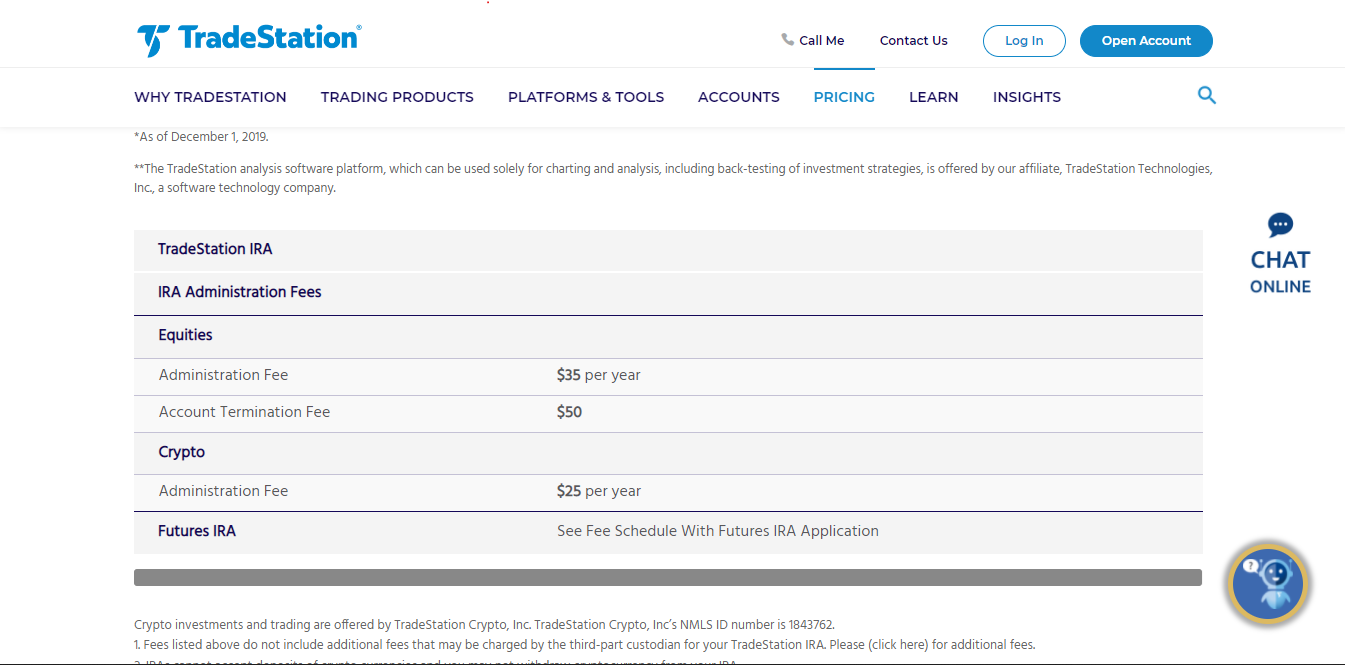Screen dimensions: 1345x665
Task: Click the $50 termination fee value
Action: tap(570, 412)
